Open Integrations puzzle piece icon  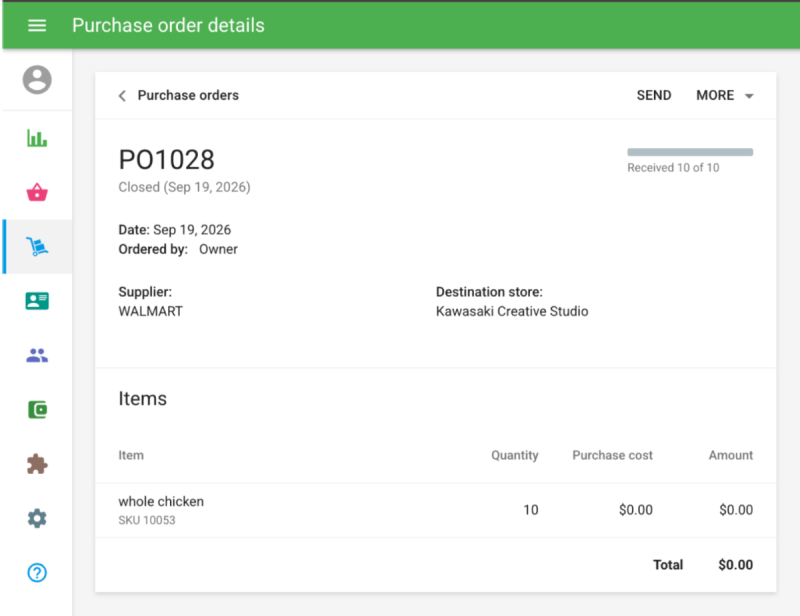pyautogui.click(x=37, y=464)
